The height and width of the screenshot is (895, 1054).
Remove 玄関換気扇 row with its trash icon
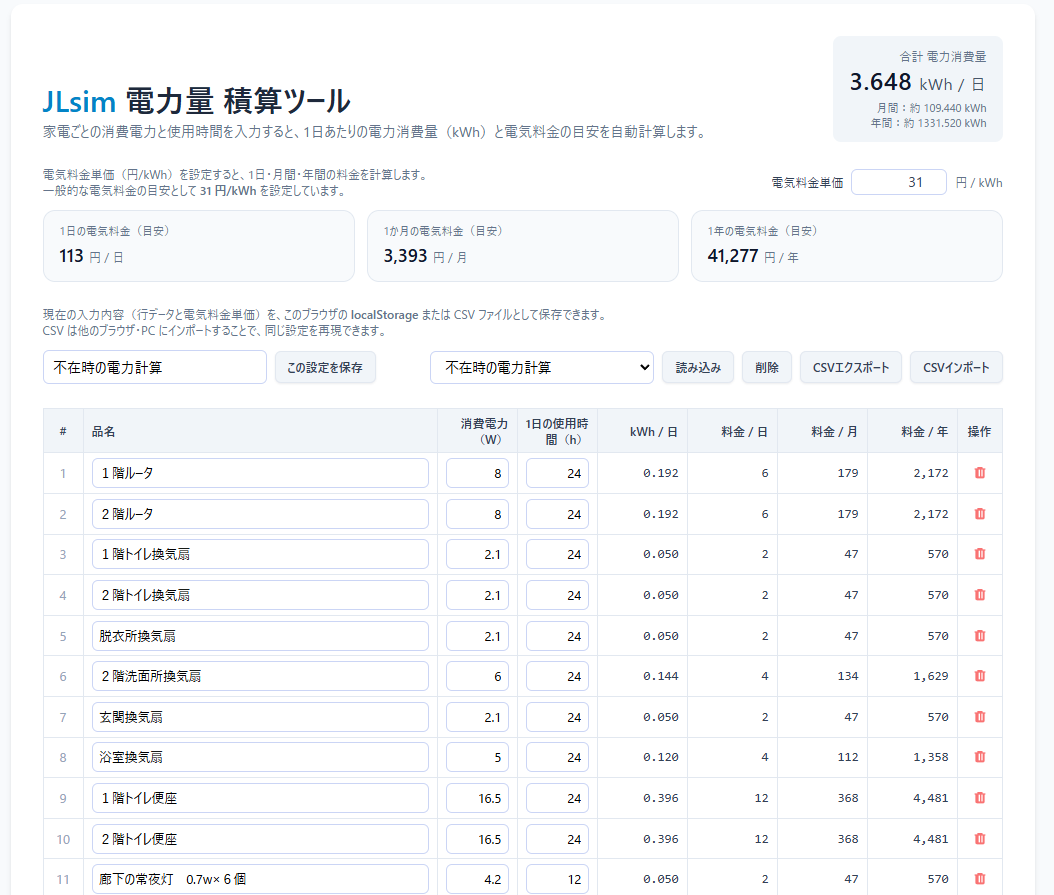pos(979,717)
